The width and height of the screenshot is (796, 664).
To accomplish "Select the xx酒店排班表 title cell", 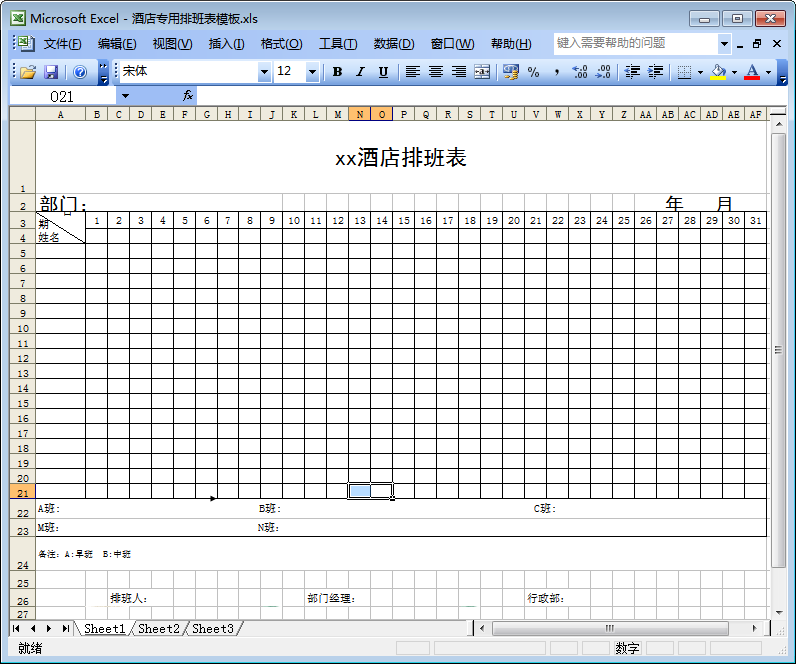I will tap(401, 157).
